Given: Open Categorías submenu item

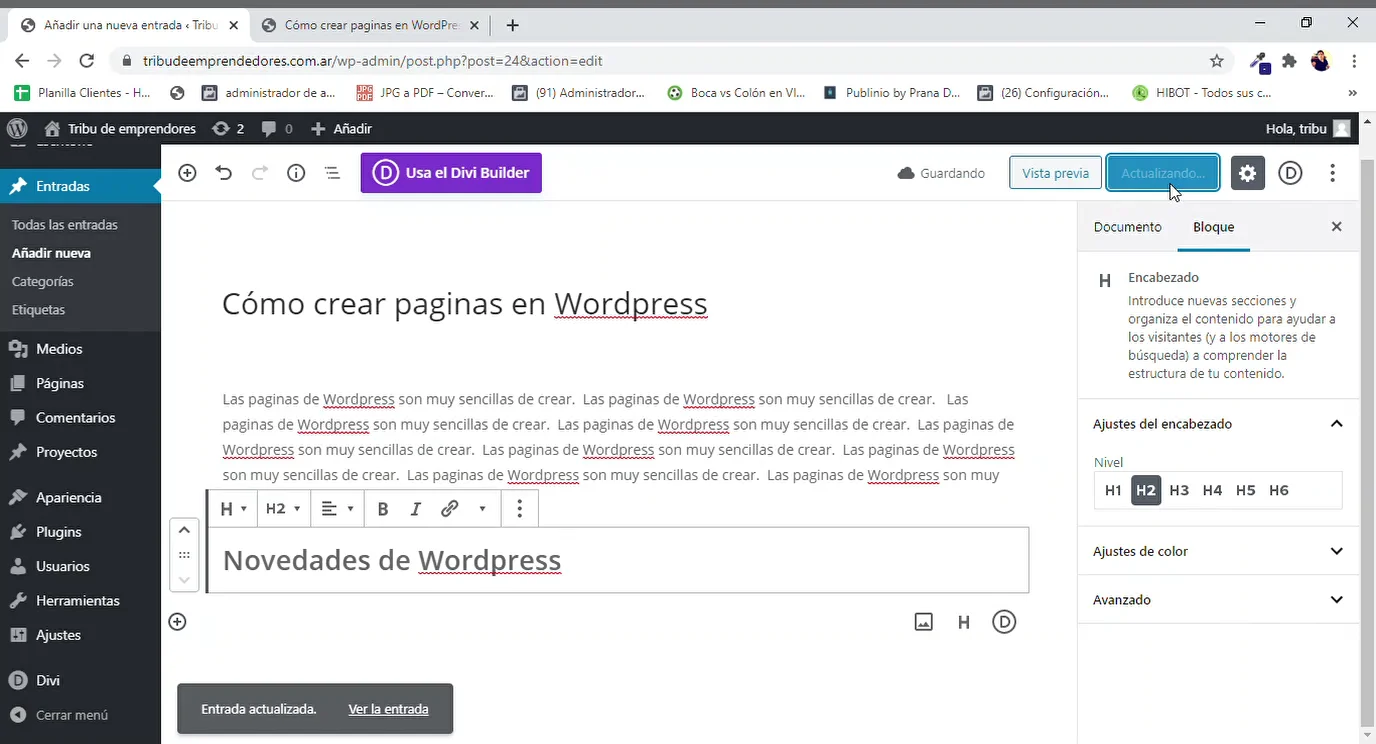Looking at the screenshot, I should point(43,282).
